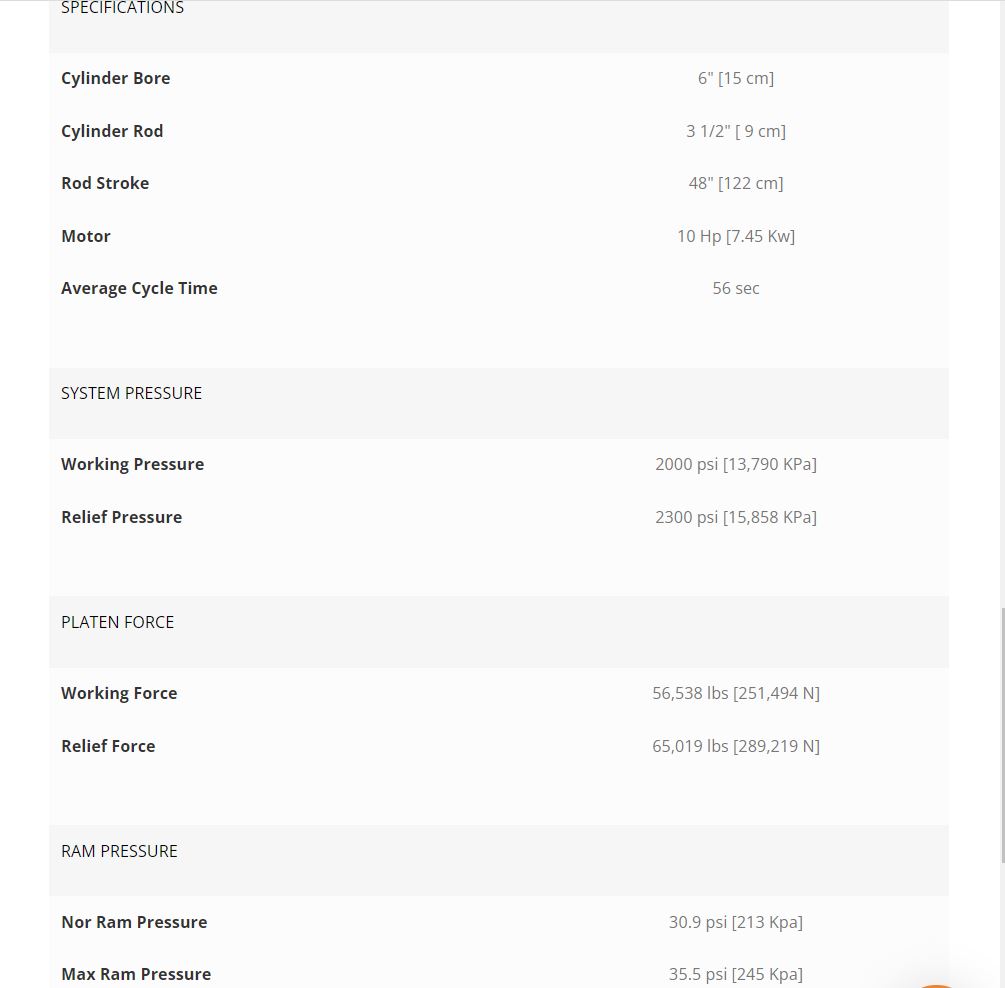Viewport: 1005px width, 988px height.
Task: Select the Cylinder Rod row label
Action: pyautogui.click(x=112, y=131)
